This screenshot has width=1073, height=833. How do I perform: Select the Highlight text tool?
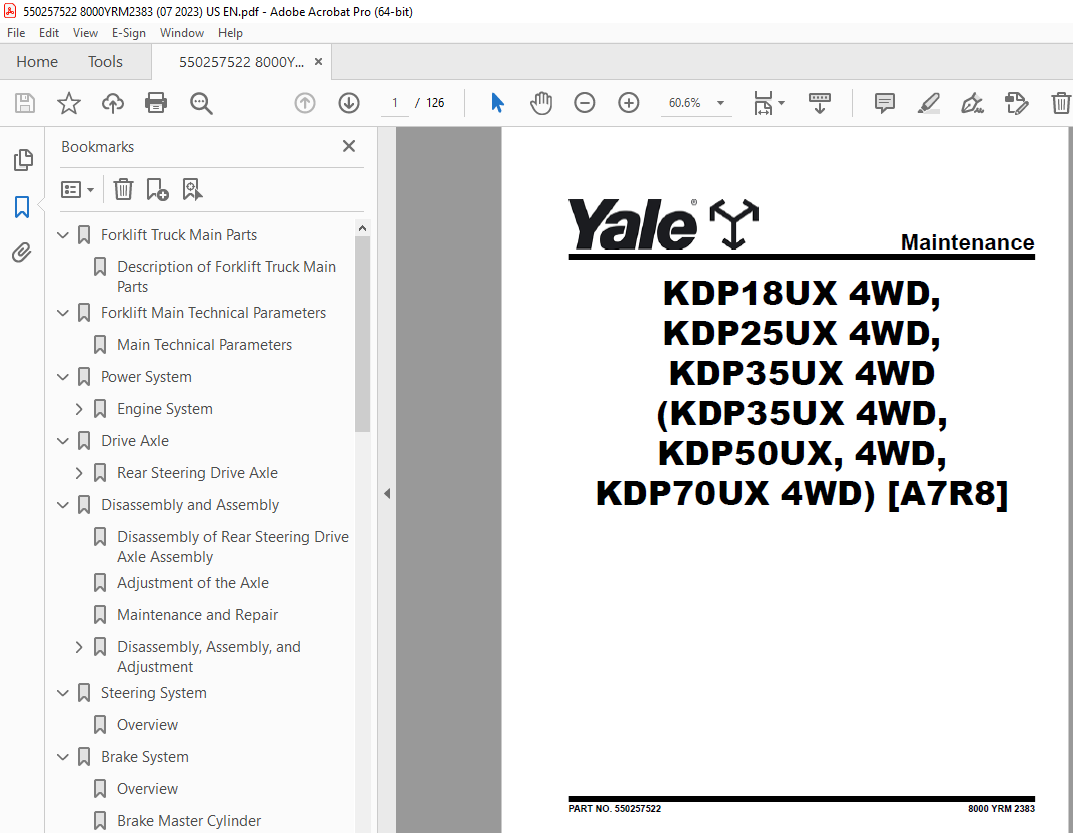(928, 103)
